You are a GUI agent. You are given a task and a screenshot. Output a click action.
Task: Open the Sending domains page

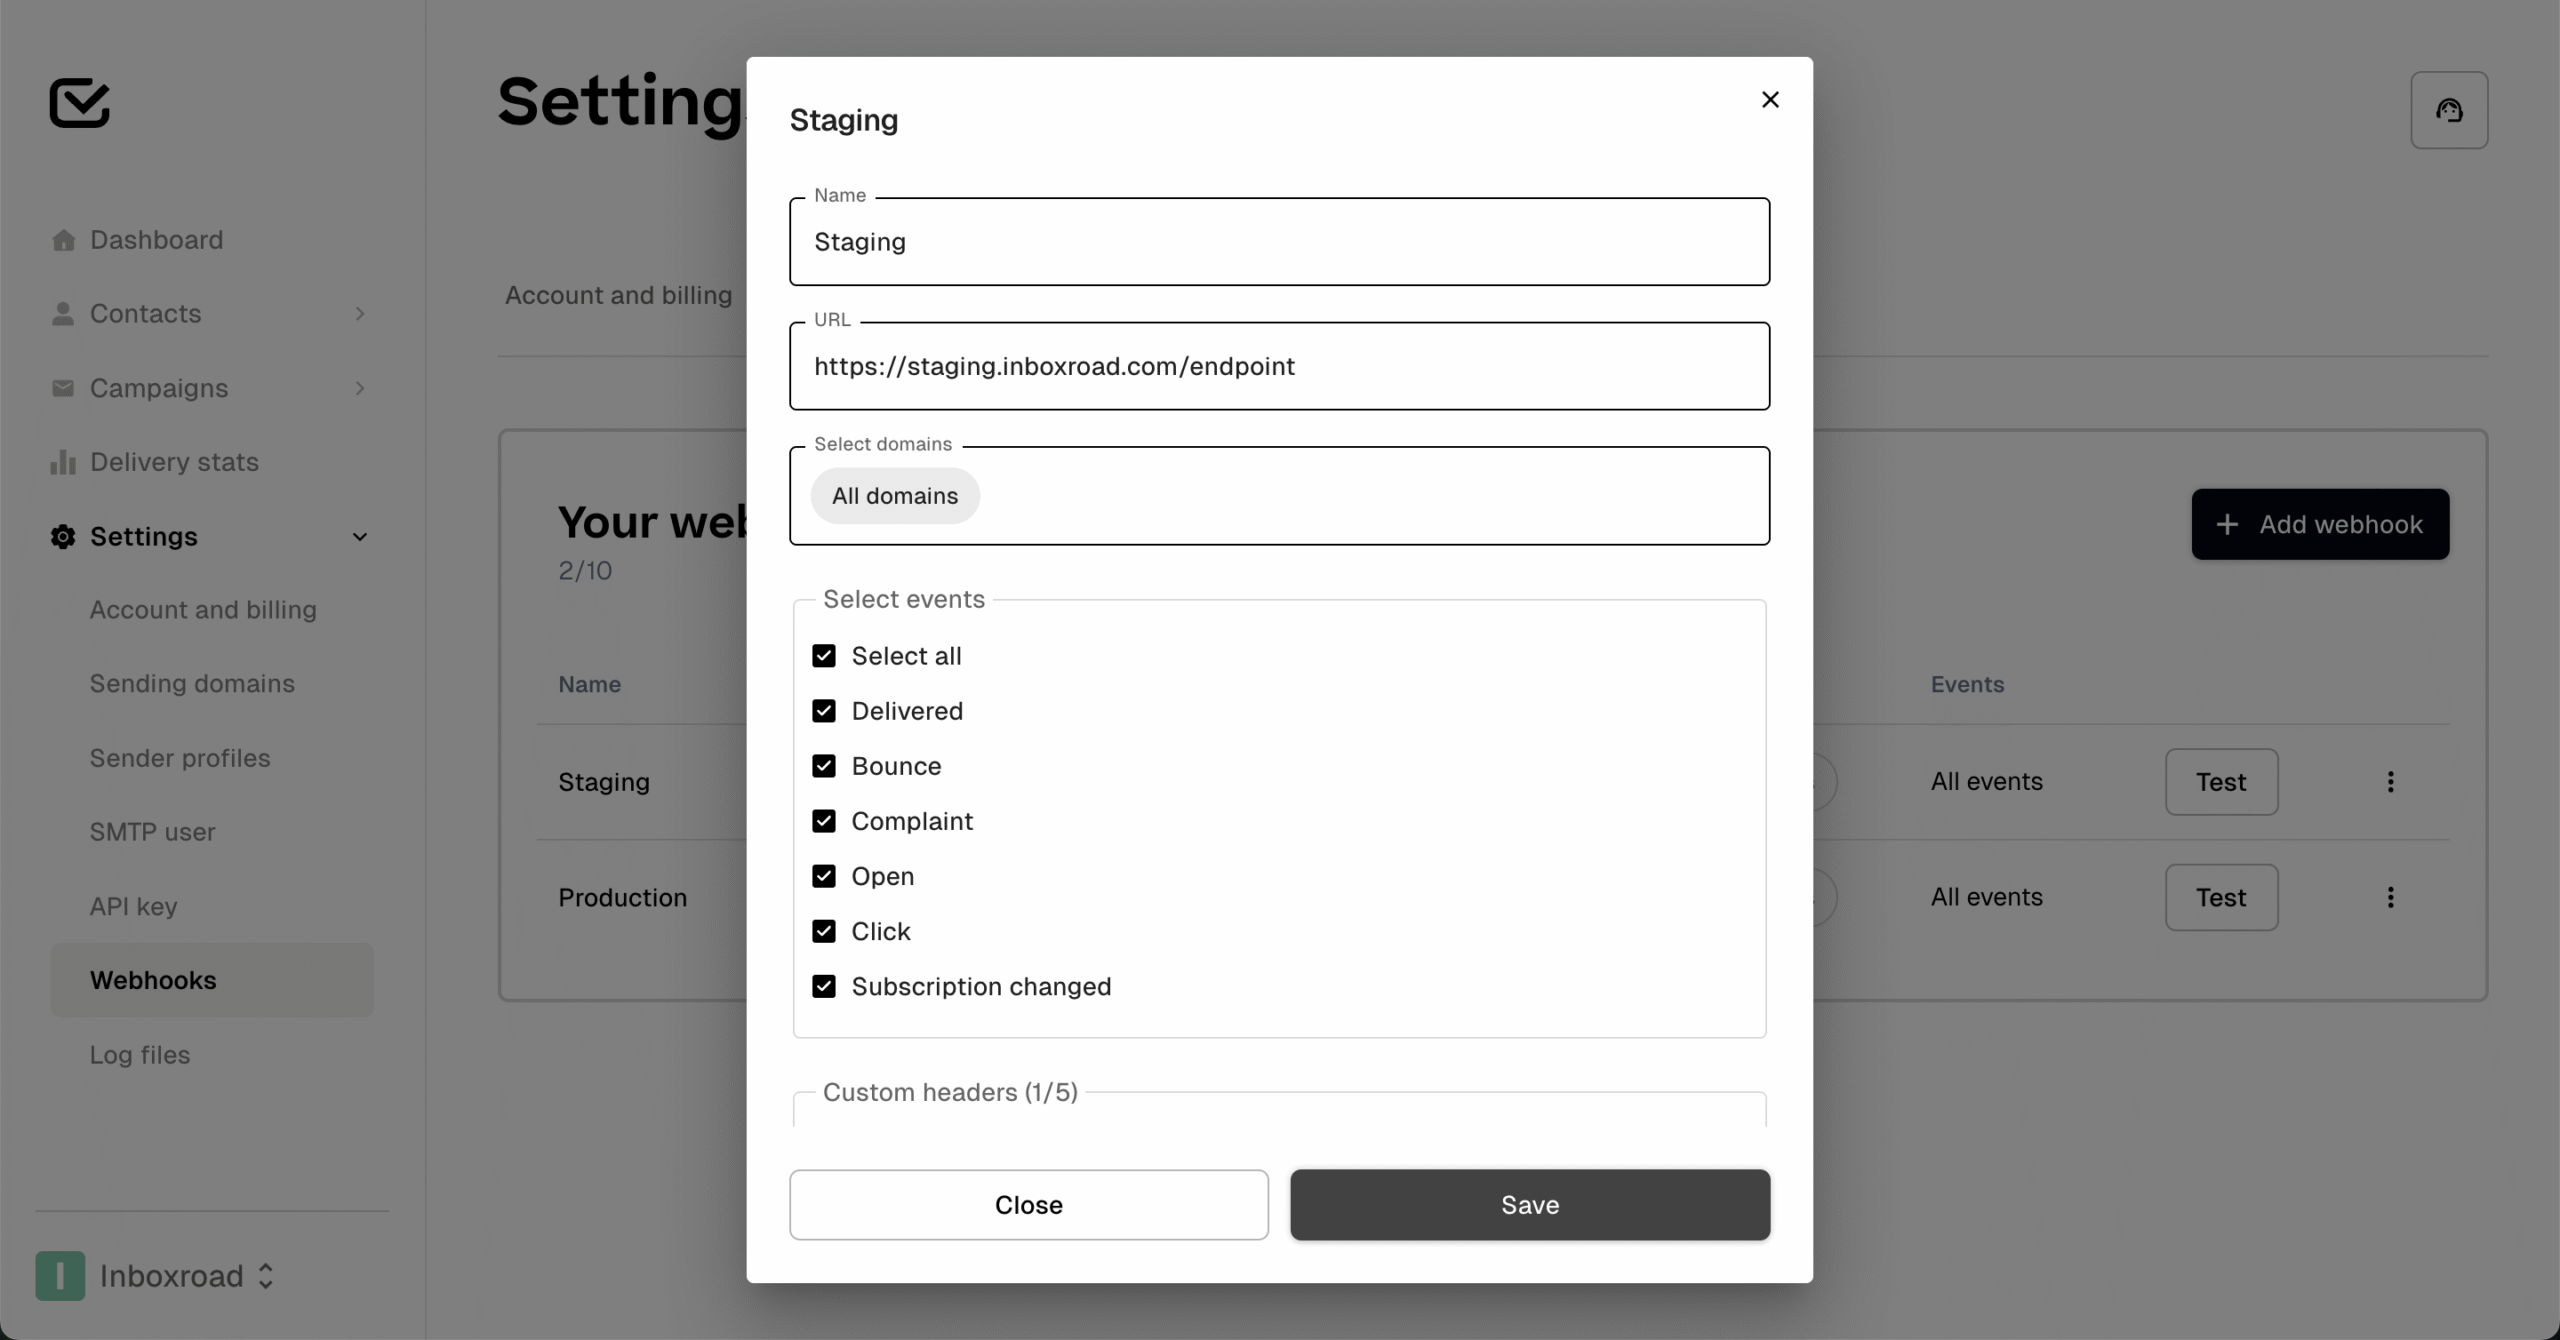coord(191,684)
